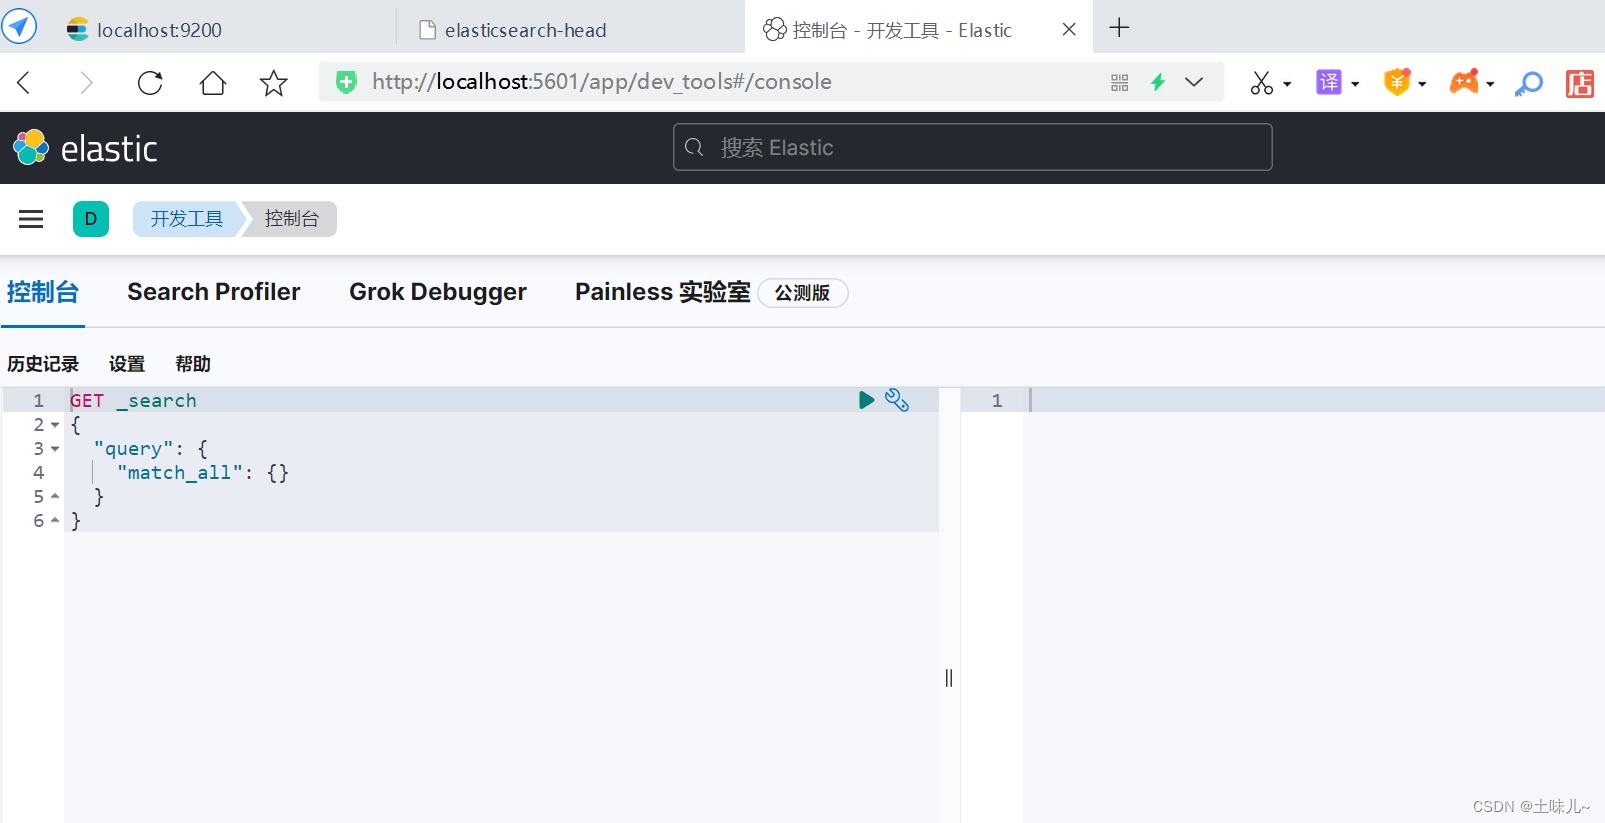
Task: Toggle the fold marker at line 5
Action: coord(55,496)
